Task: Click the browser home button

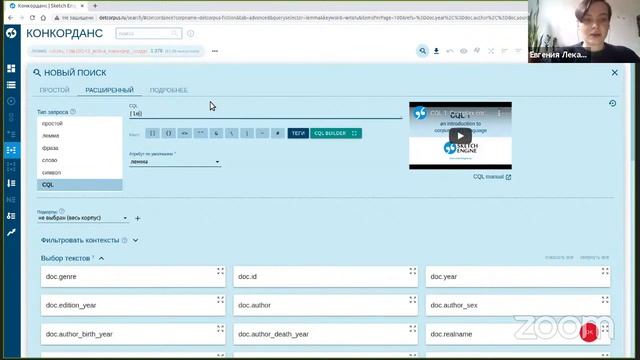Action: [43, 18]
